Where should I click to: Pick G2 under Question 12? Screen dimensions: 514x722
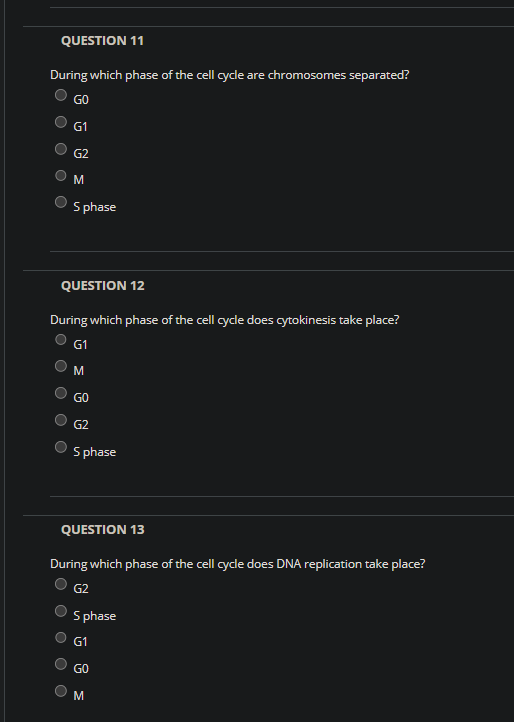coord(61,419)
